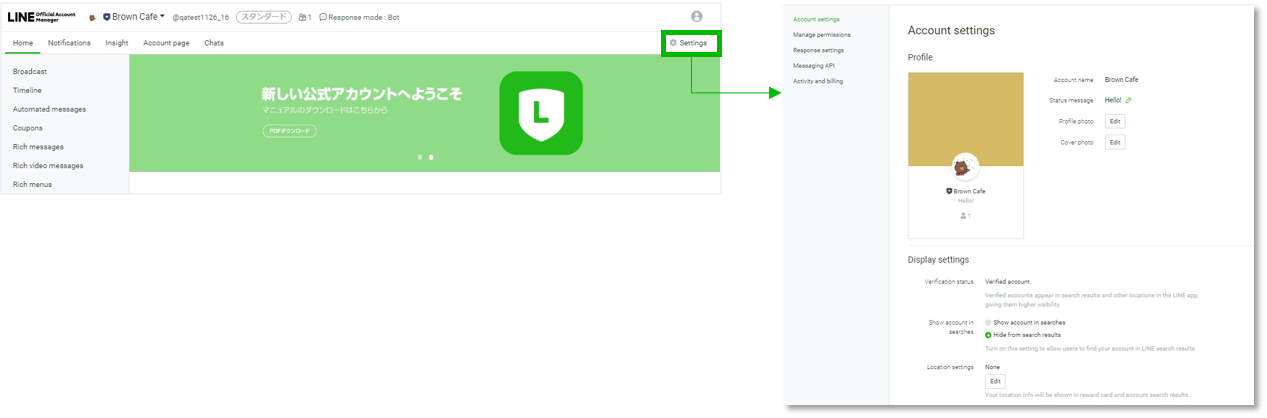Click Edit button for Profile photo
This screenshot has height=418, width=1267.
(x=1115, y=121)
